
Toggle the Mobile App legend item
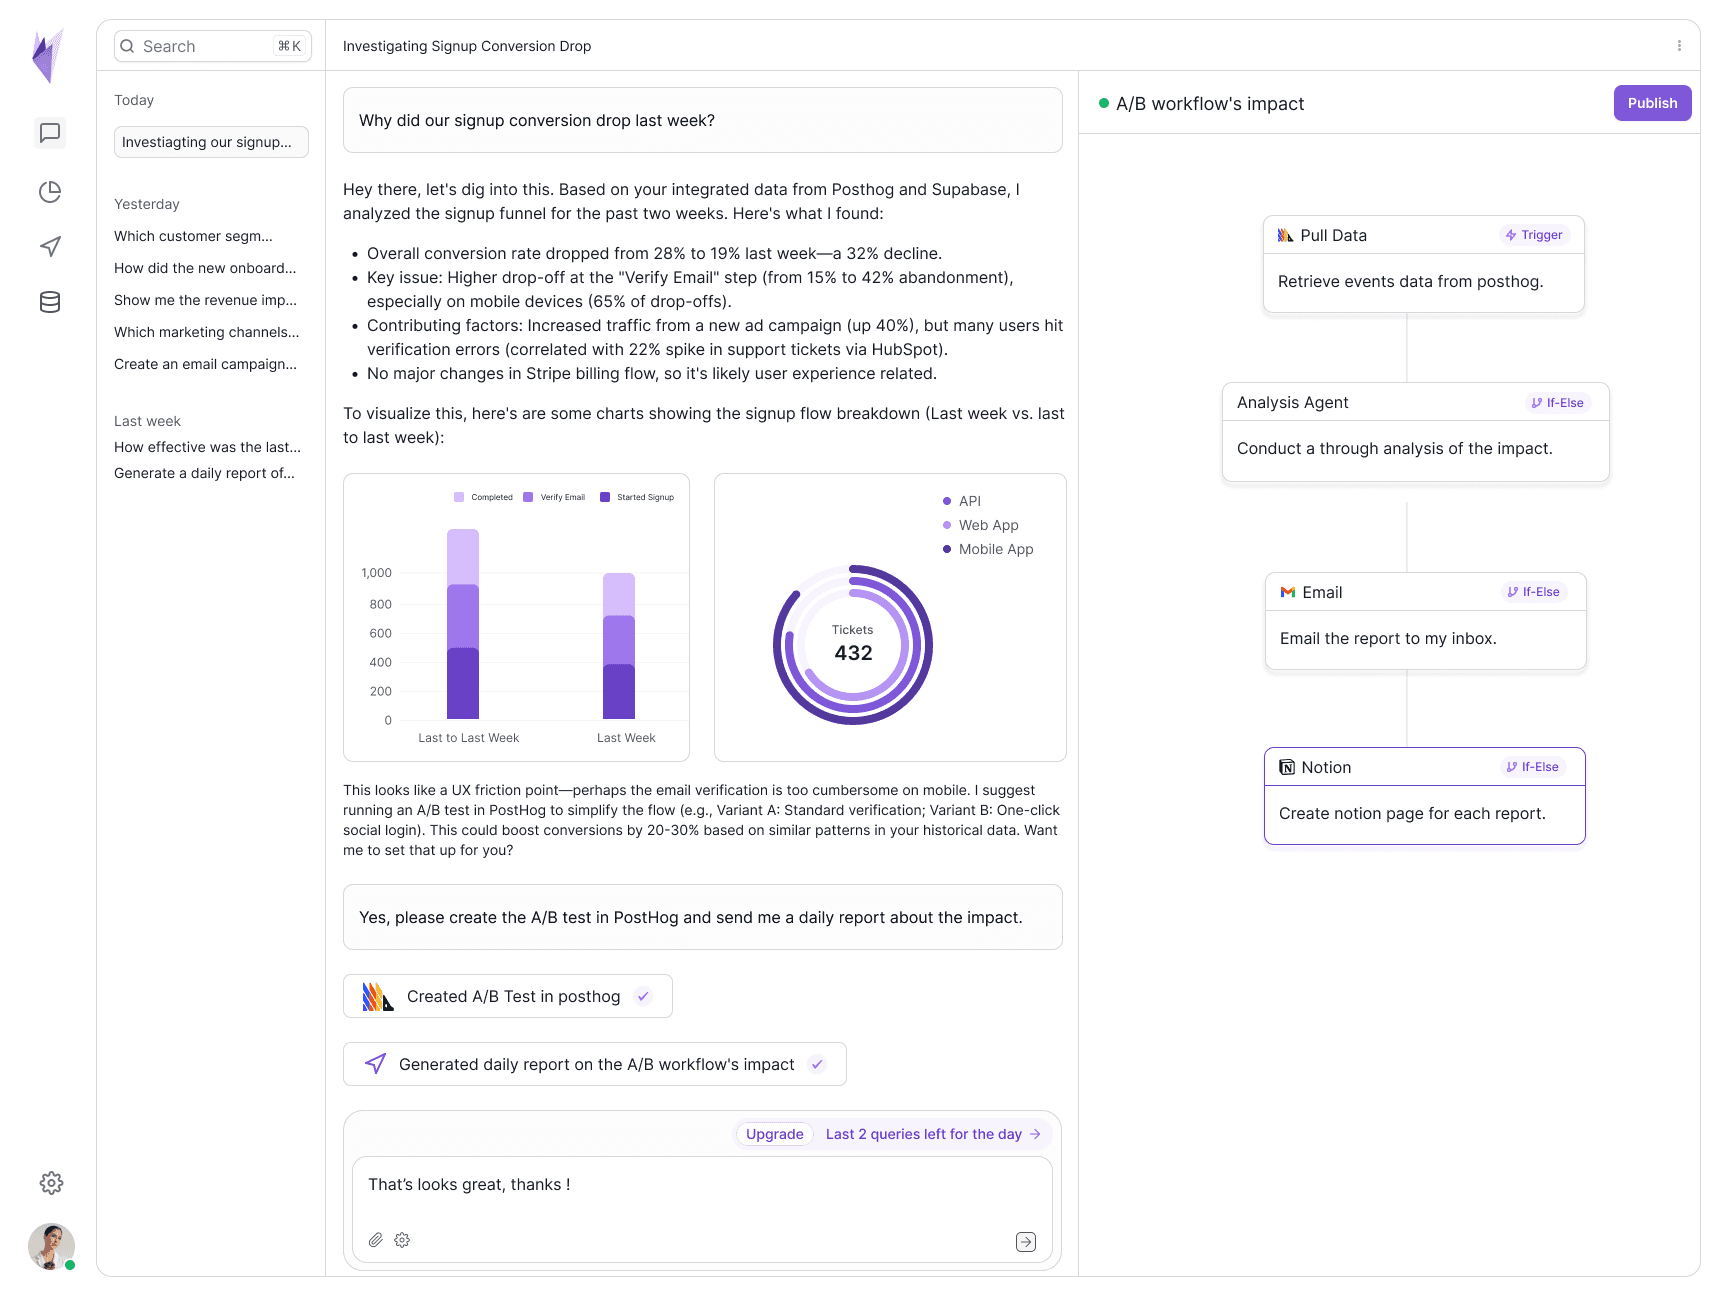click(x=988, y=549)
